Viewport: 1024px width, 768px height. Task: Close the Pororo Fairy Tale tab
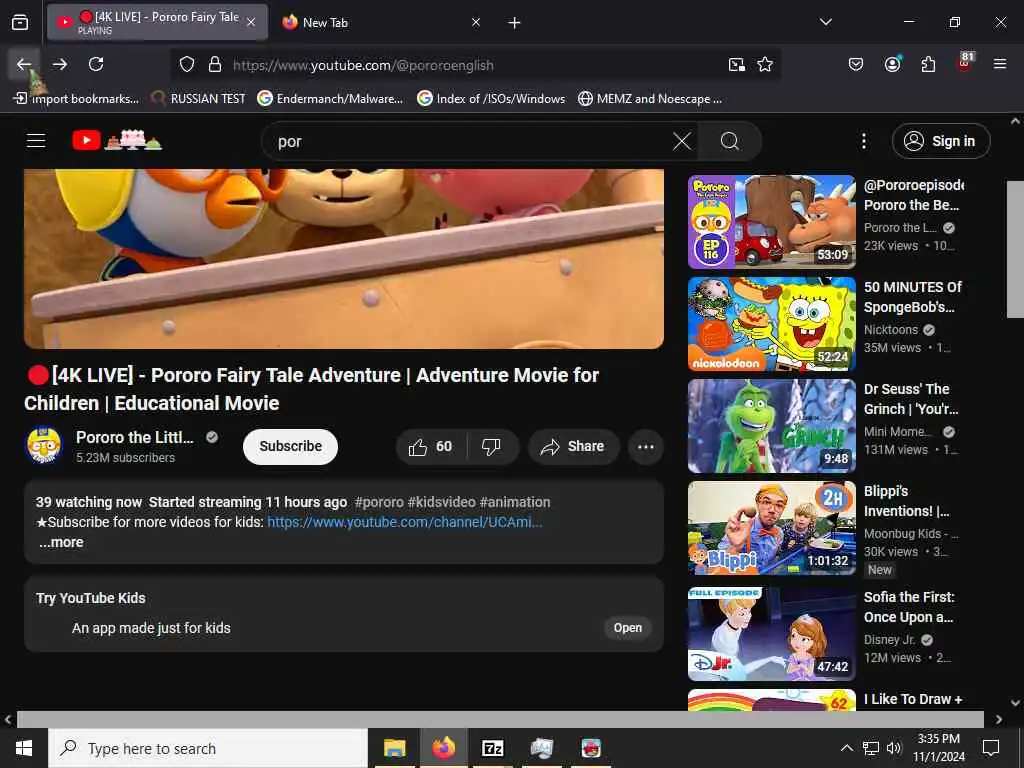251,22
